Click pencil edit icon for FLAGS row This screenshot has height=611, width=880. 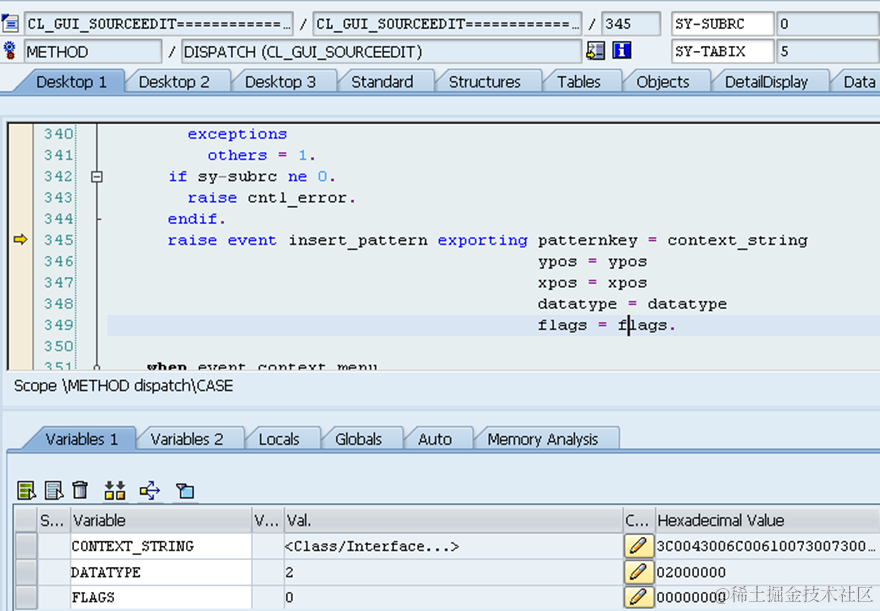pos(639,597)
